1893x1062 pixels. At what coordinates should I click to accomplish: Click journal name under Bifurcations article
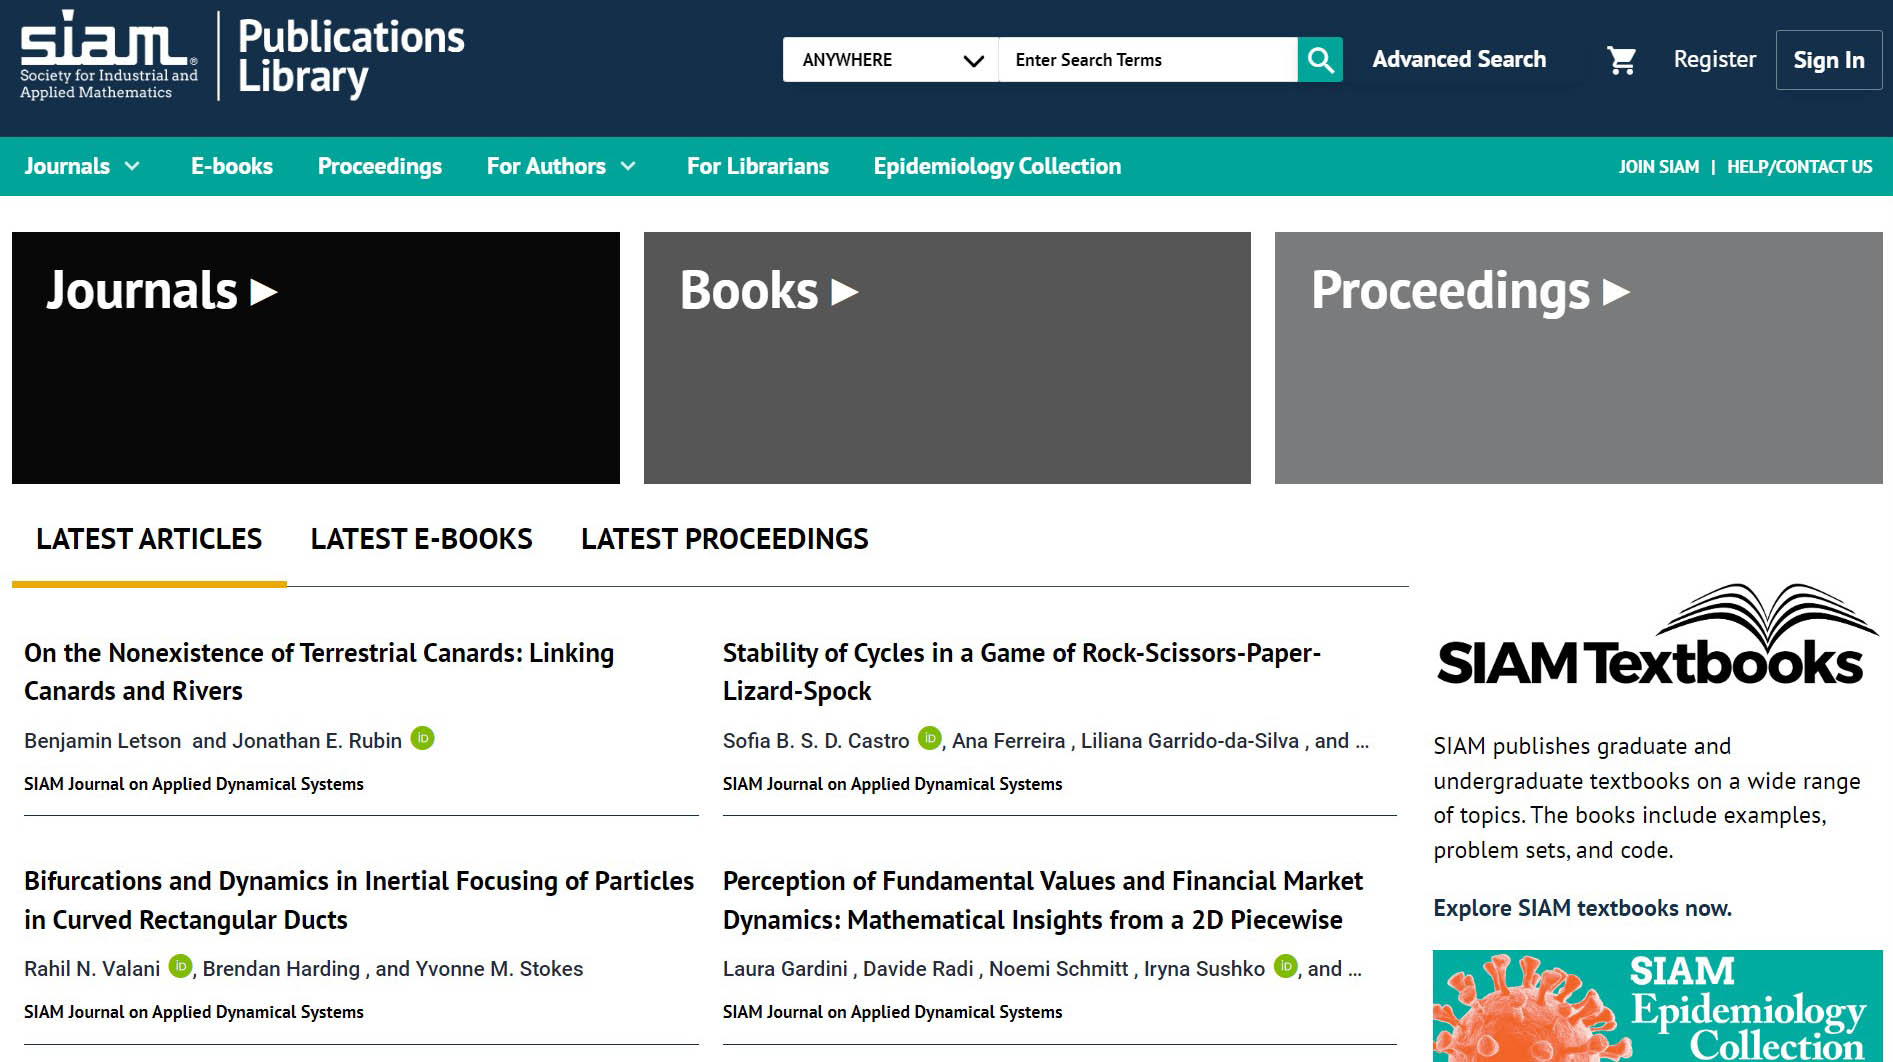click(194, 1012)
